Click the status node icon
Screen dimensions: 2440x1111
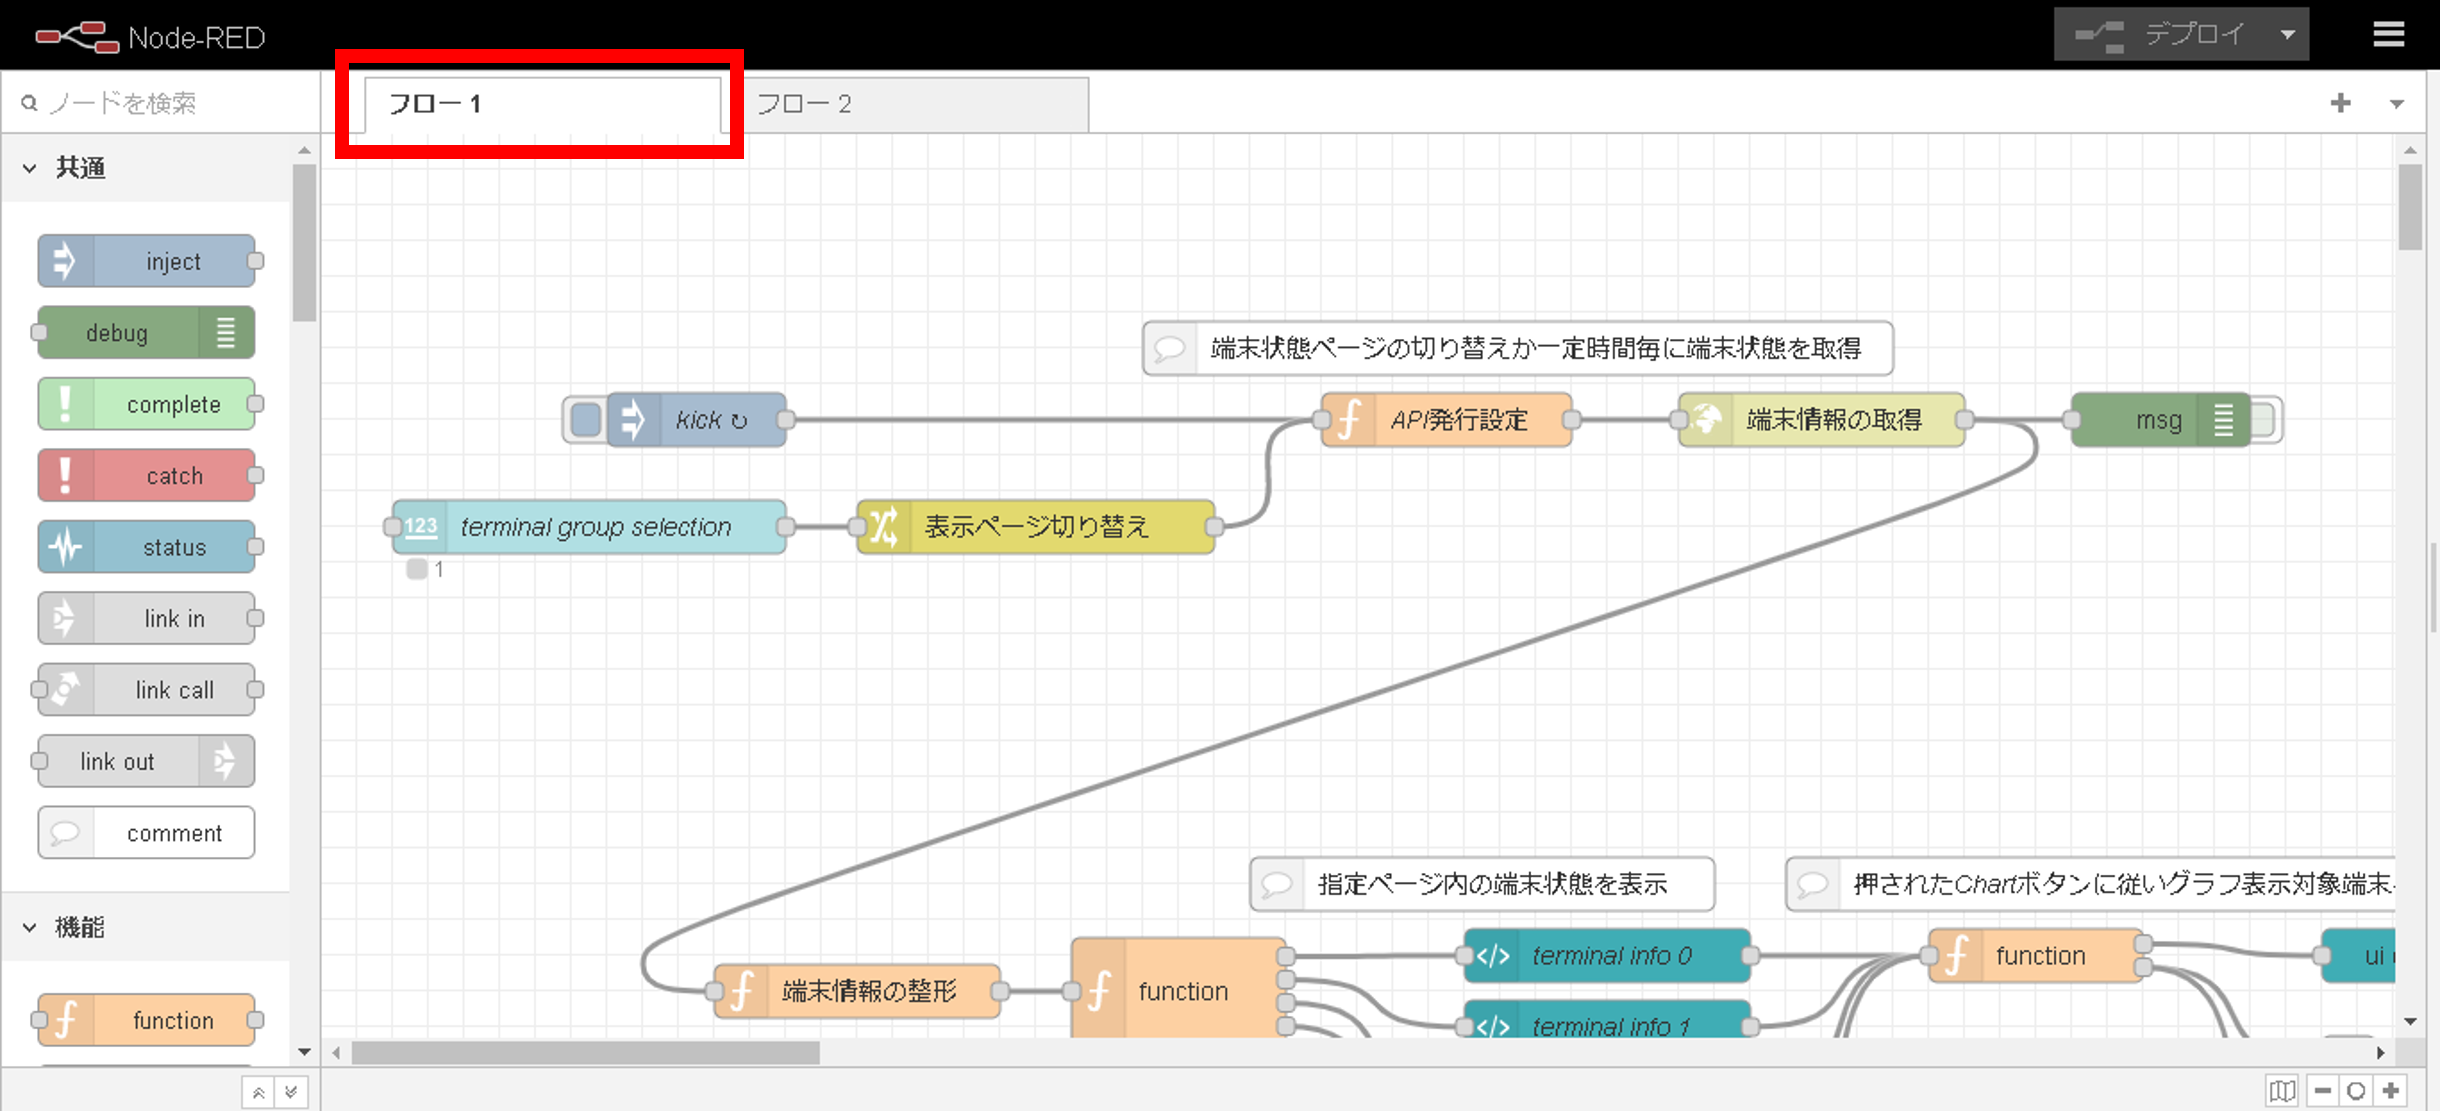click(62, 546)
